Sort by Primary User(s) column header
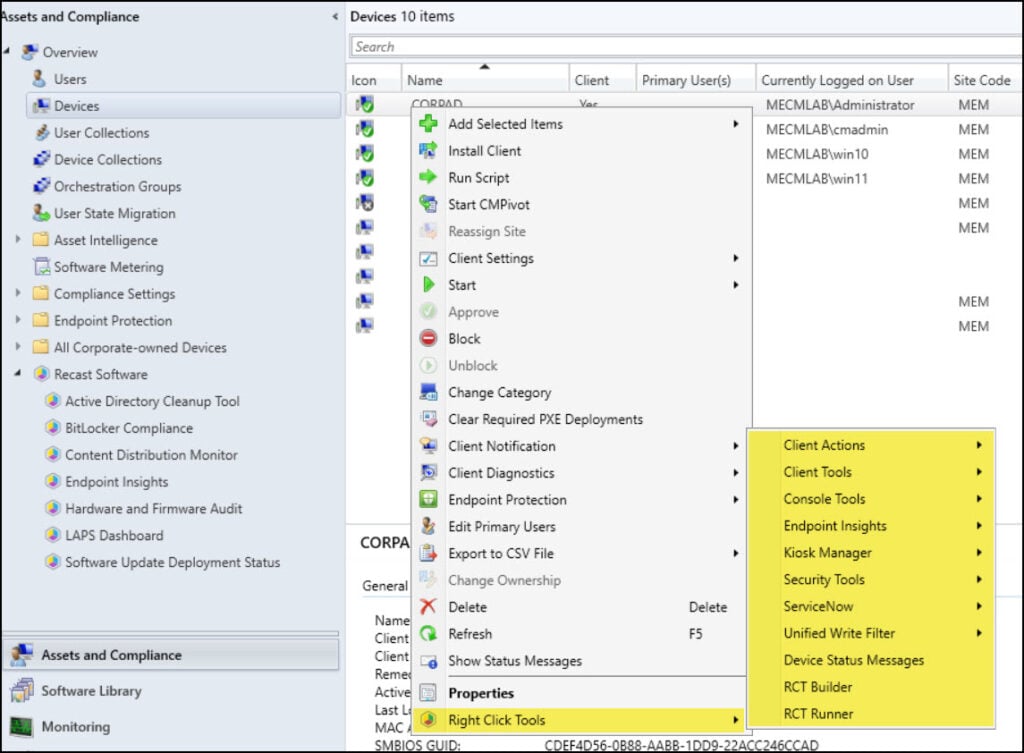The image size is (1024, 753). tap(695, 80)
